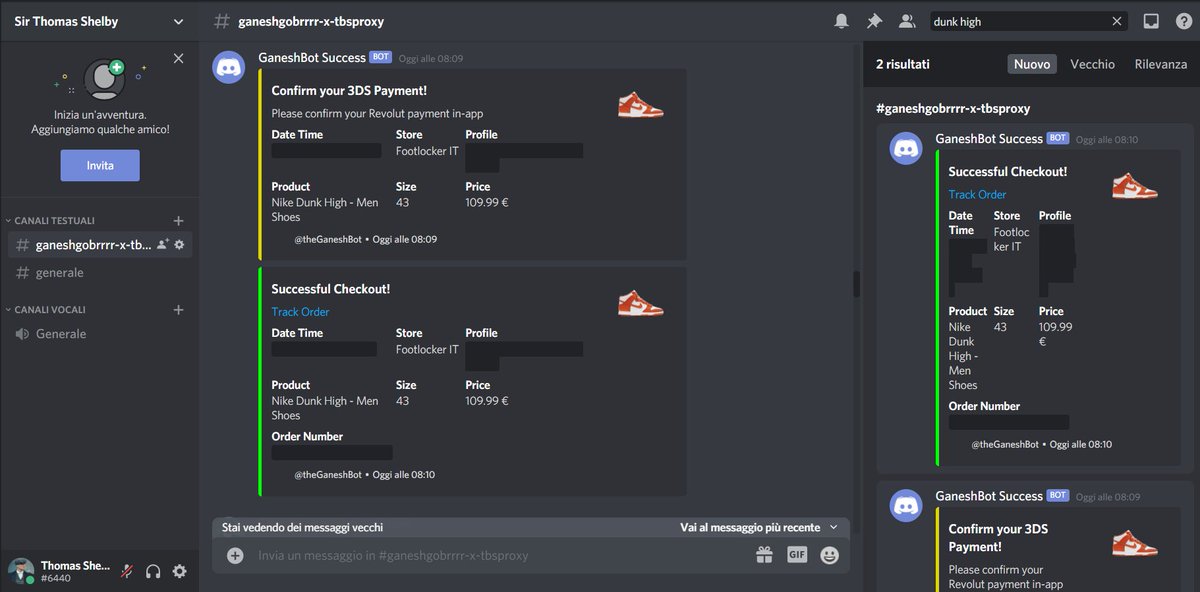This screenshot has width=1200, height=592.
Task: Click 'Successful Checkout!' title in main chat
Action: point(330,289)
